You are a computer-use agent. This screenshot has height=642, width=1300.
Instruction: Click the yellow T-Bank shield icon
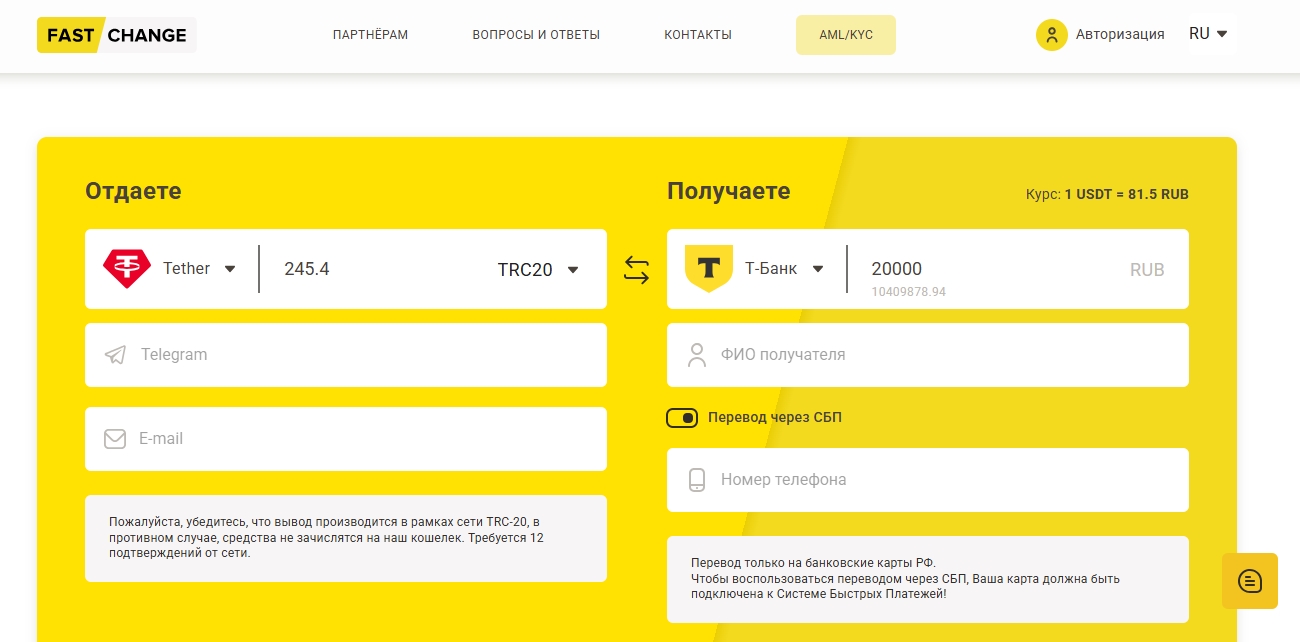709,268
